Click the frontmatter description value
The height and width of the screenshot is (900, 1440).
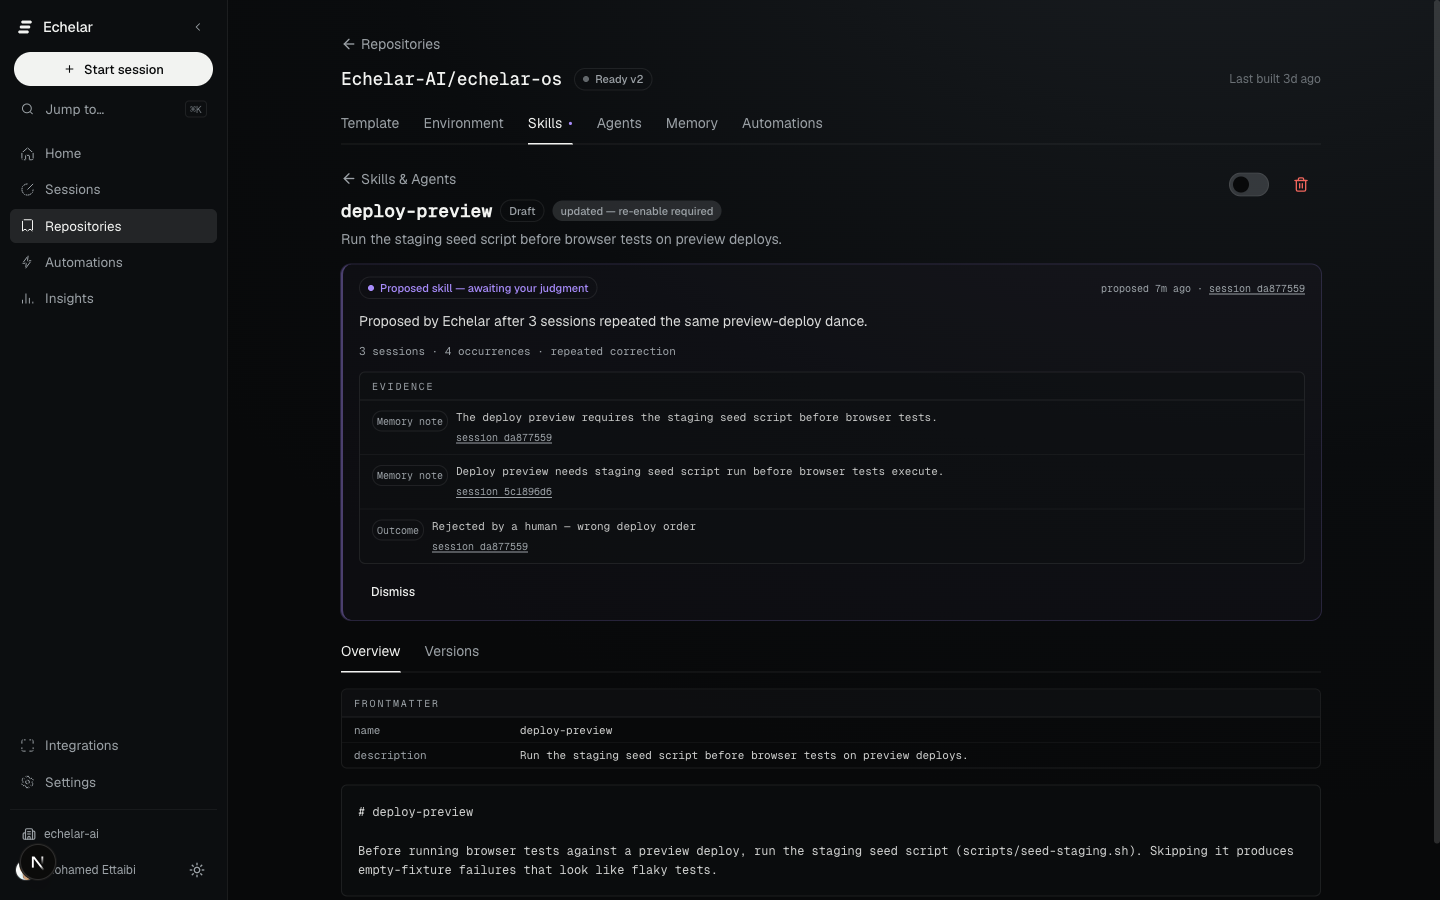coord(744,756)
